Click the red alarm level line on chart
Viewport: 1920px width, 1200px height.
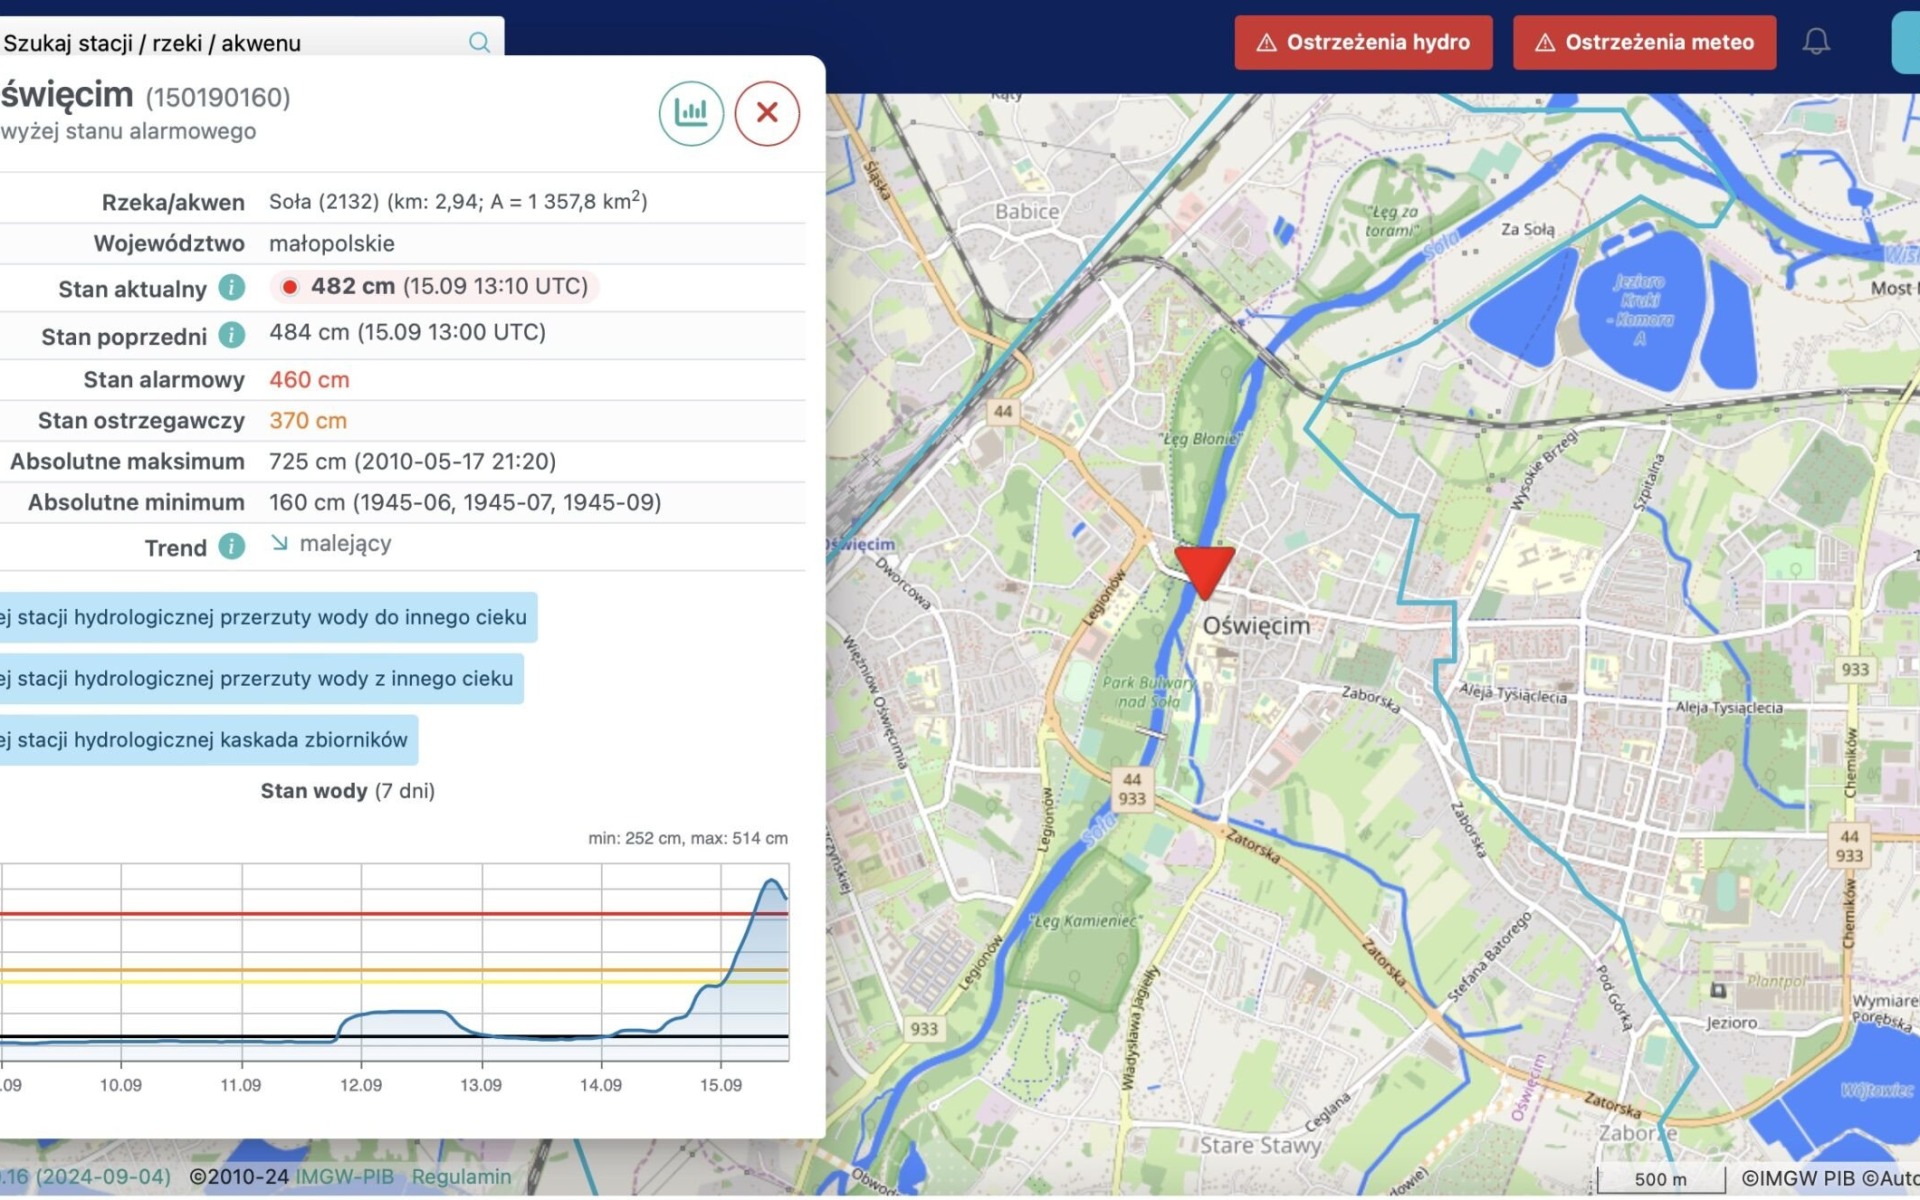coord(400,914)
